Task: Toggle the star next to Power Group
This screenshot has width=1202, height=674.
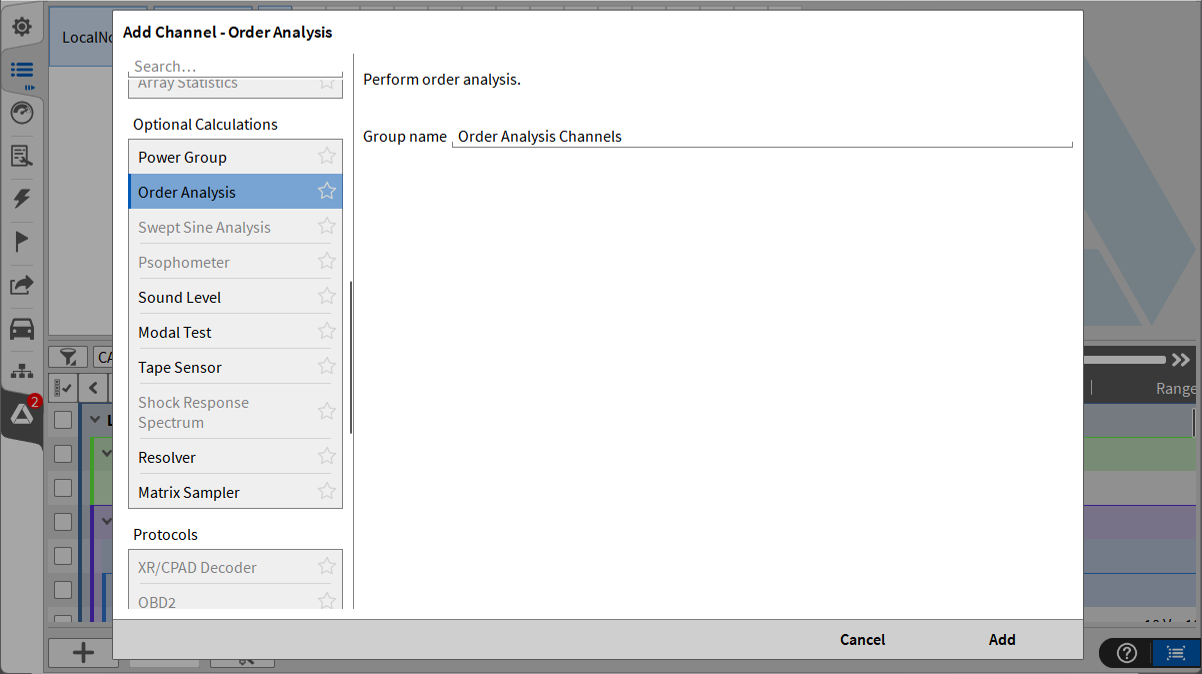Action: coord(326,156)
